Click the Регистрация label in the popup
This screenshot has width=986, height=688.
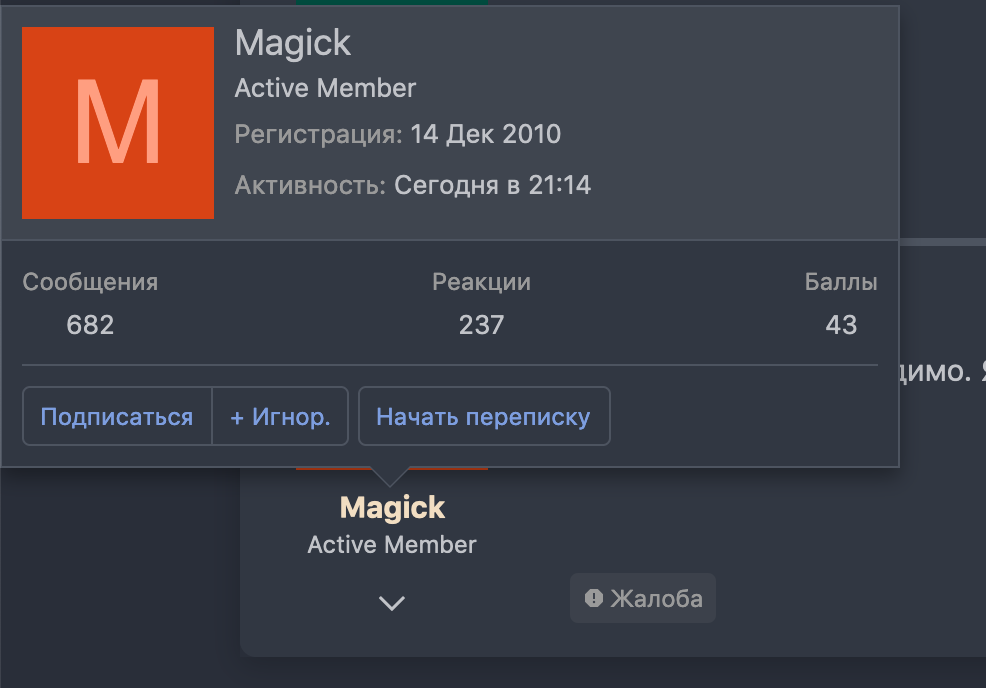click(x=319, y=134)
